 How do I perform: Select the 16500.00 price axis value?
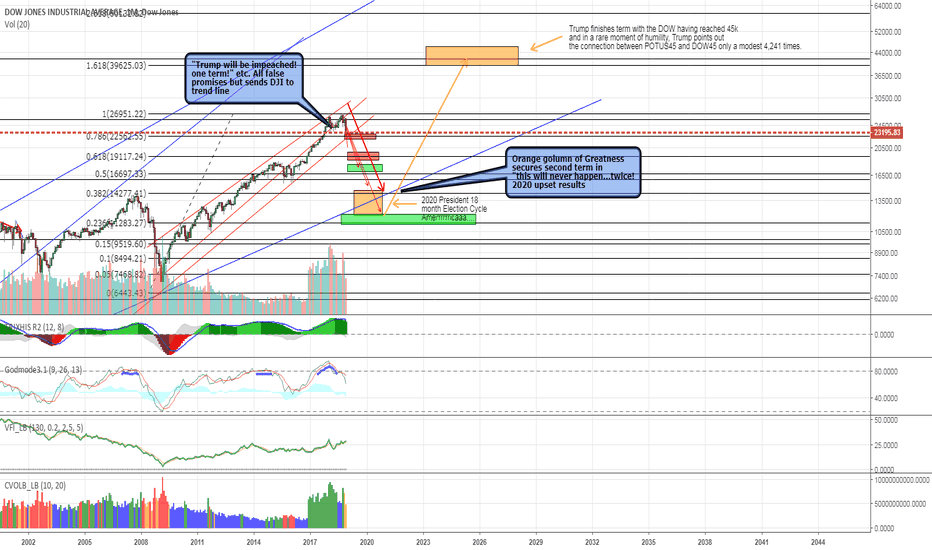888,176
